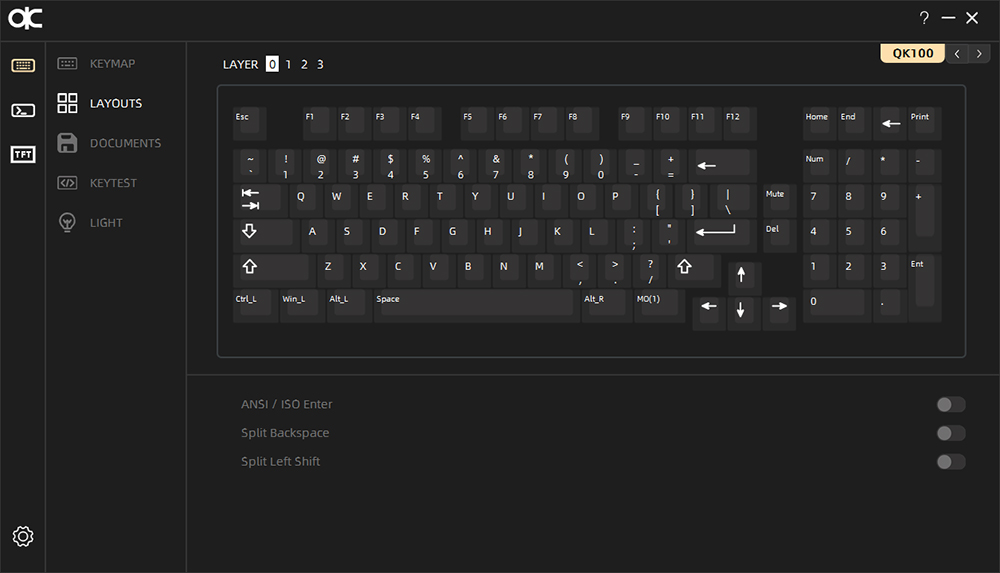This screenshot has width=1000, height=573.
Task: Toggle Split Backspace switch
Action: pos(950,433)
